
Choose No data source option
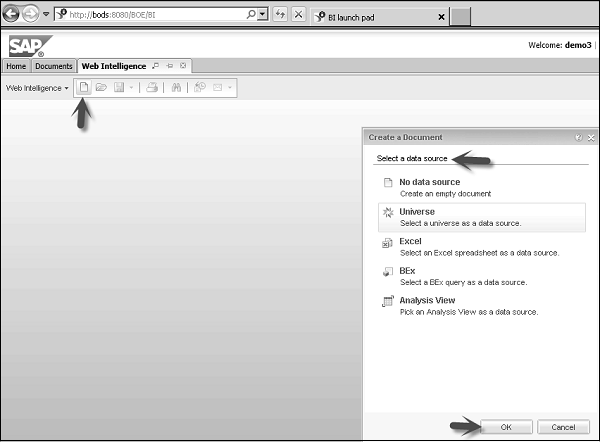pyautogui.click(x=481, y=188)
